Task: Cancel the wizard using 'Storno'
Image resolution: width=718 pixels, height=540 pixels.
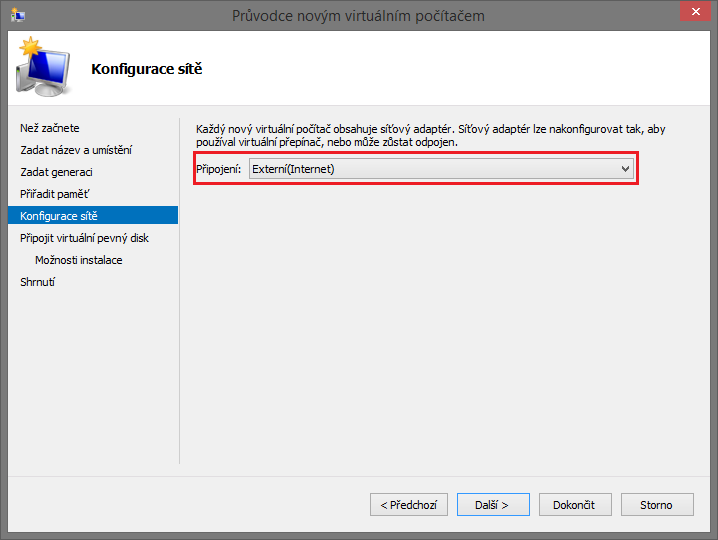Action: [x=656, y=505]
